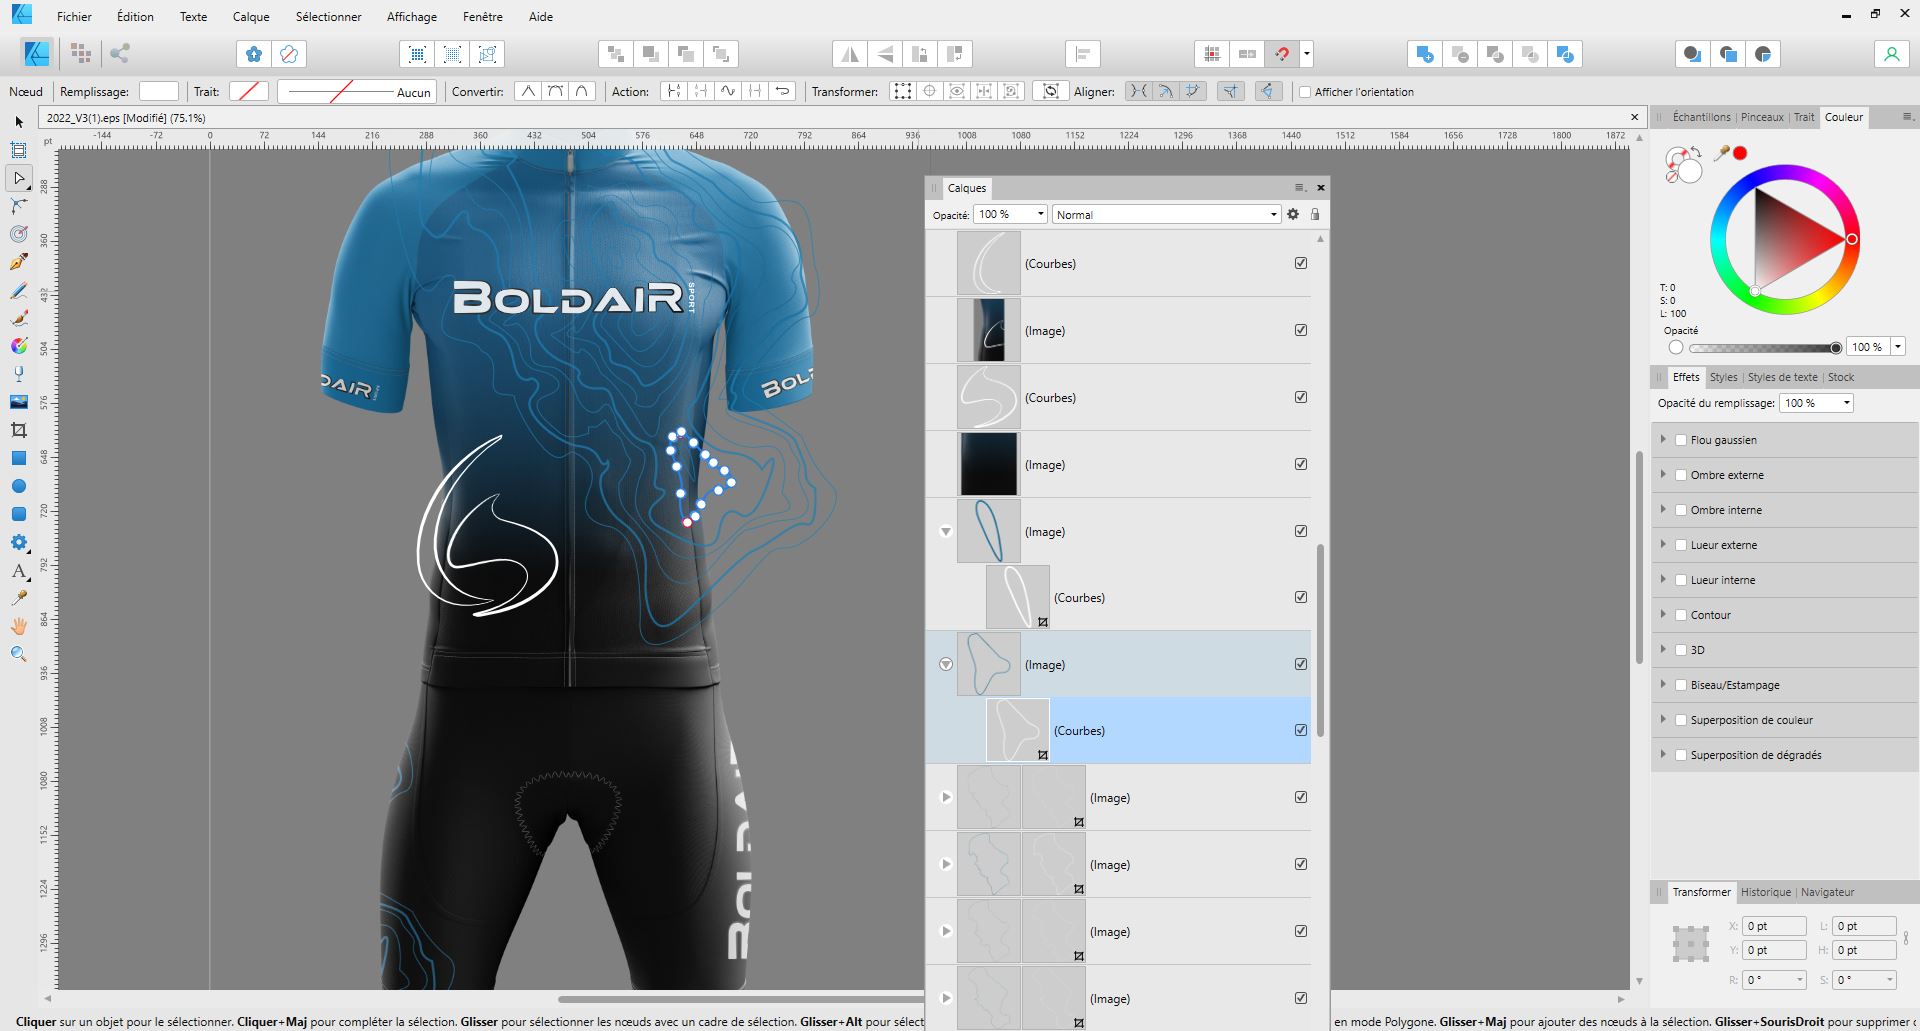Select the Ellipse shape tool
The height and width of the screenshot is (1031, 1920).
19,486
